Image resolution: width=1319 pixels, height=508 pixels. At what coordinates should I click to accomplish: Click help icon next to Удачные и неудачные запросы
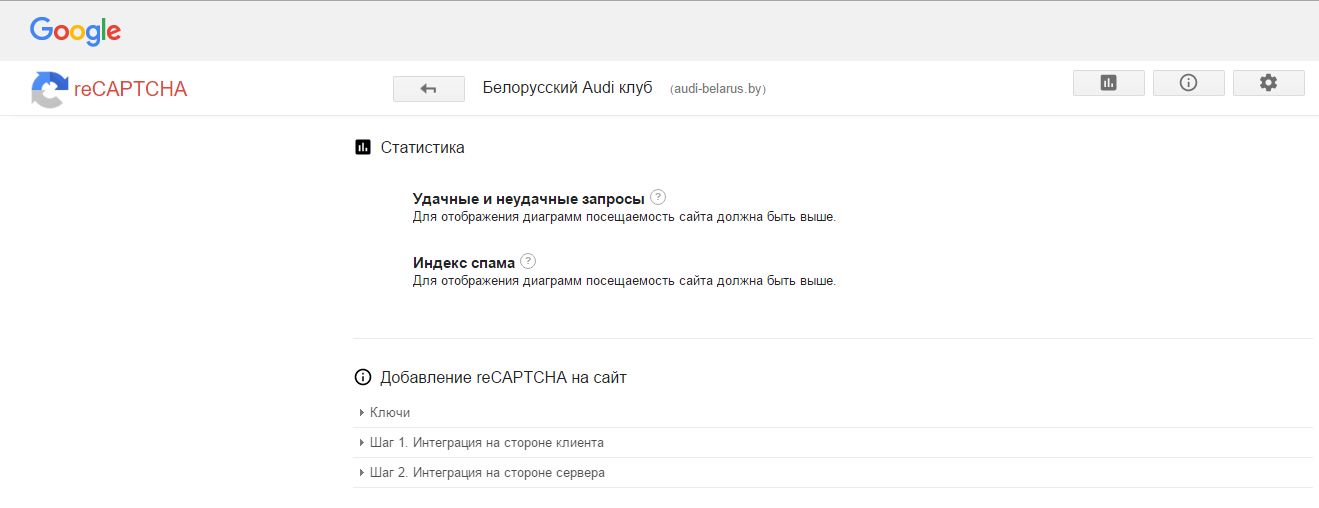(658, 197)
